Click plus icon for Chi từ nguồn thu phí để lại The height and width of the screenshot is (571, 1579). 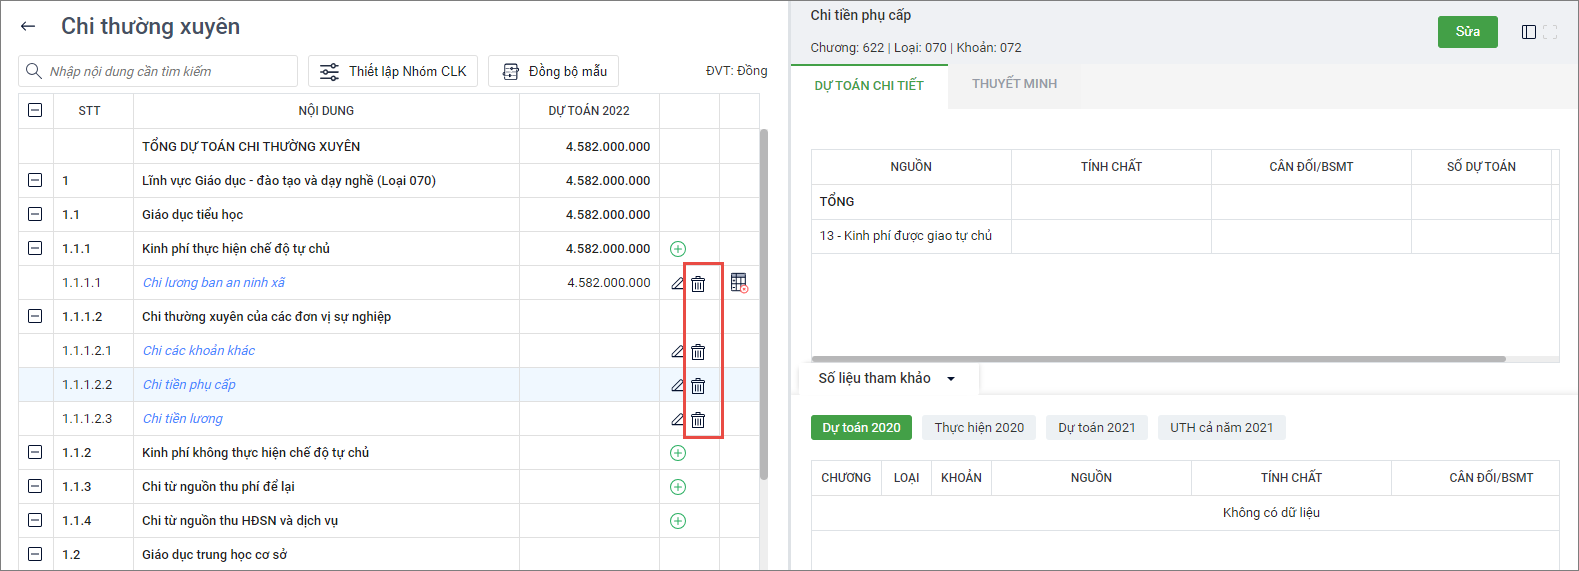click(678, 487)
